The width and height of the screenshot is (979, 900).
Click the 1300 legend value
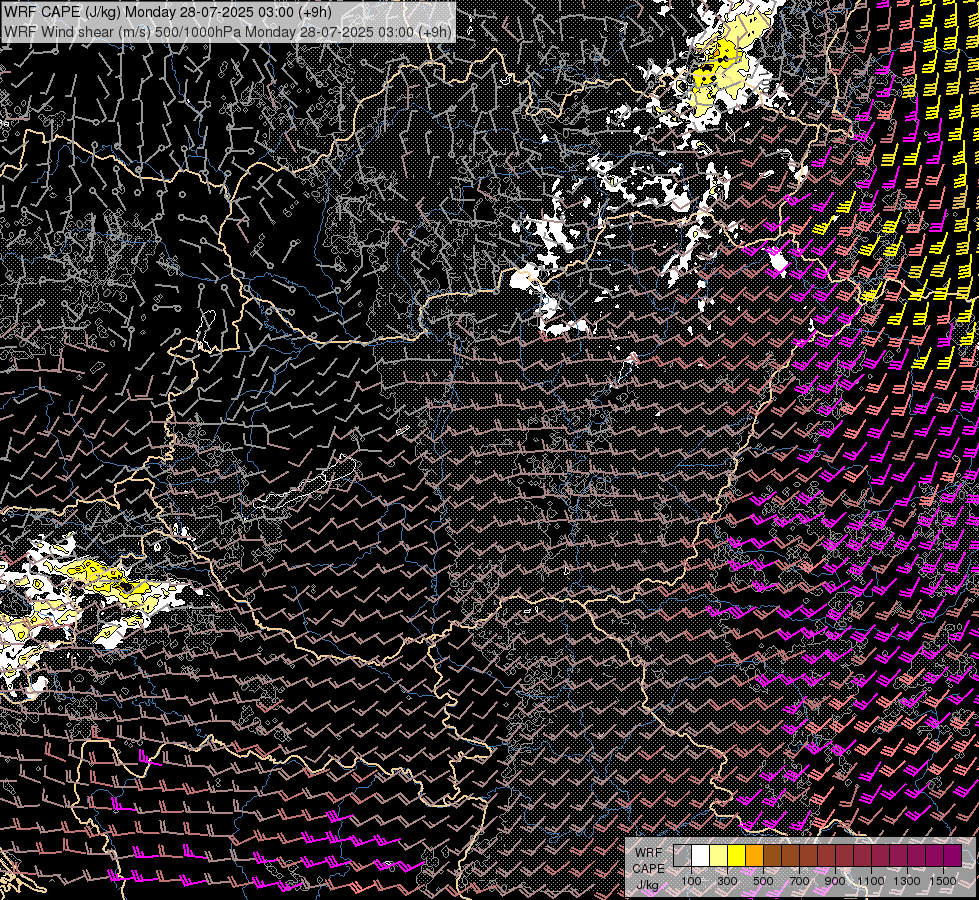coord(907,881)
